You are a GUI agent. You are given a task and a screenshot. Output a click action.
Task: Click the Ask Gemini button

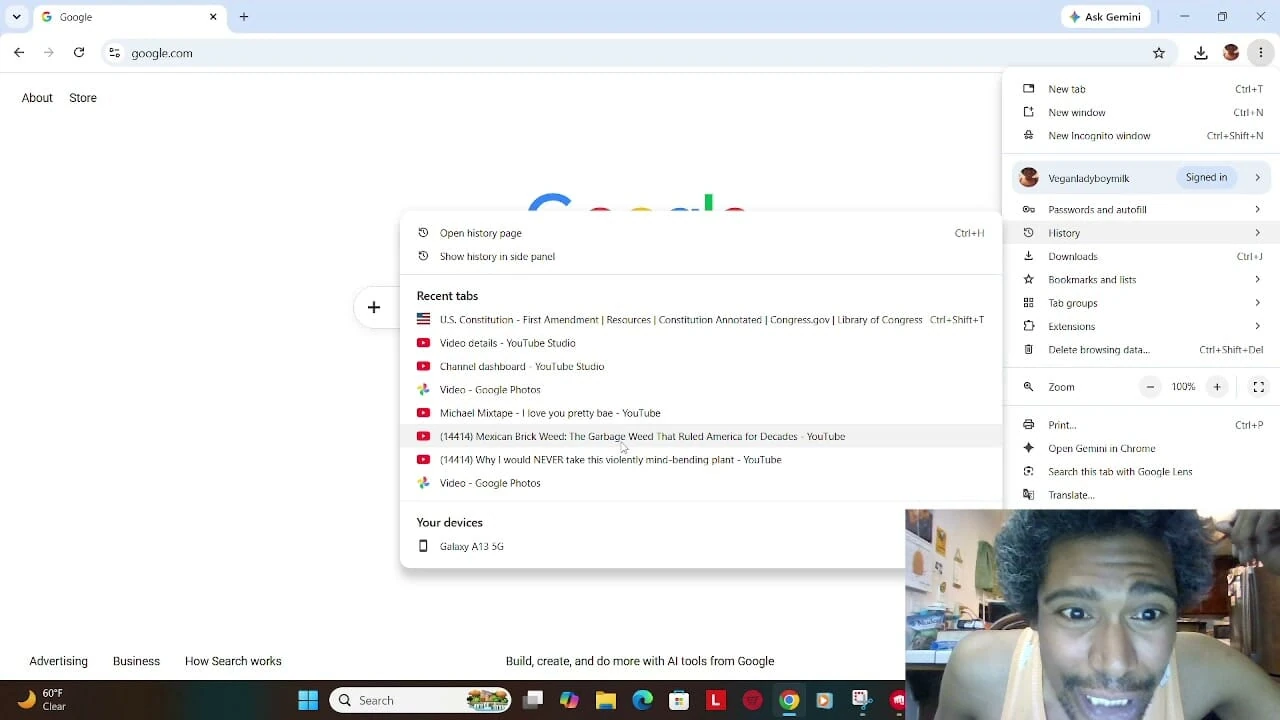(1106, 17)
